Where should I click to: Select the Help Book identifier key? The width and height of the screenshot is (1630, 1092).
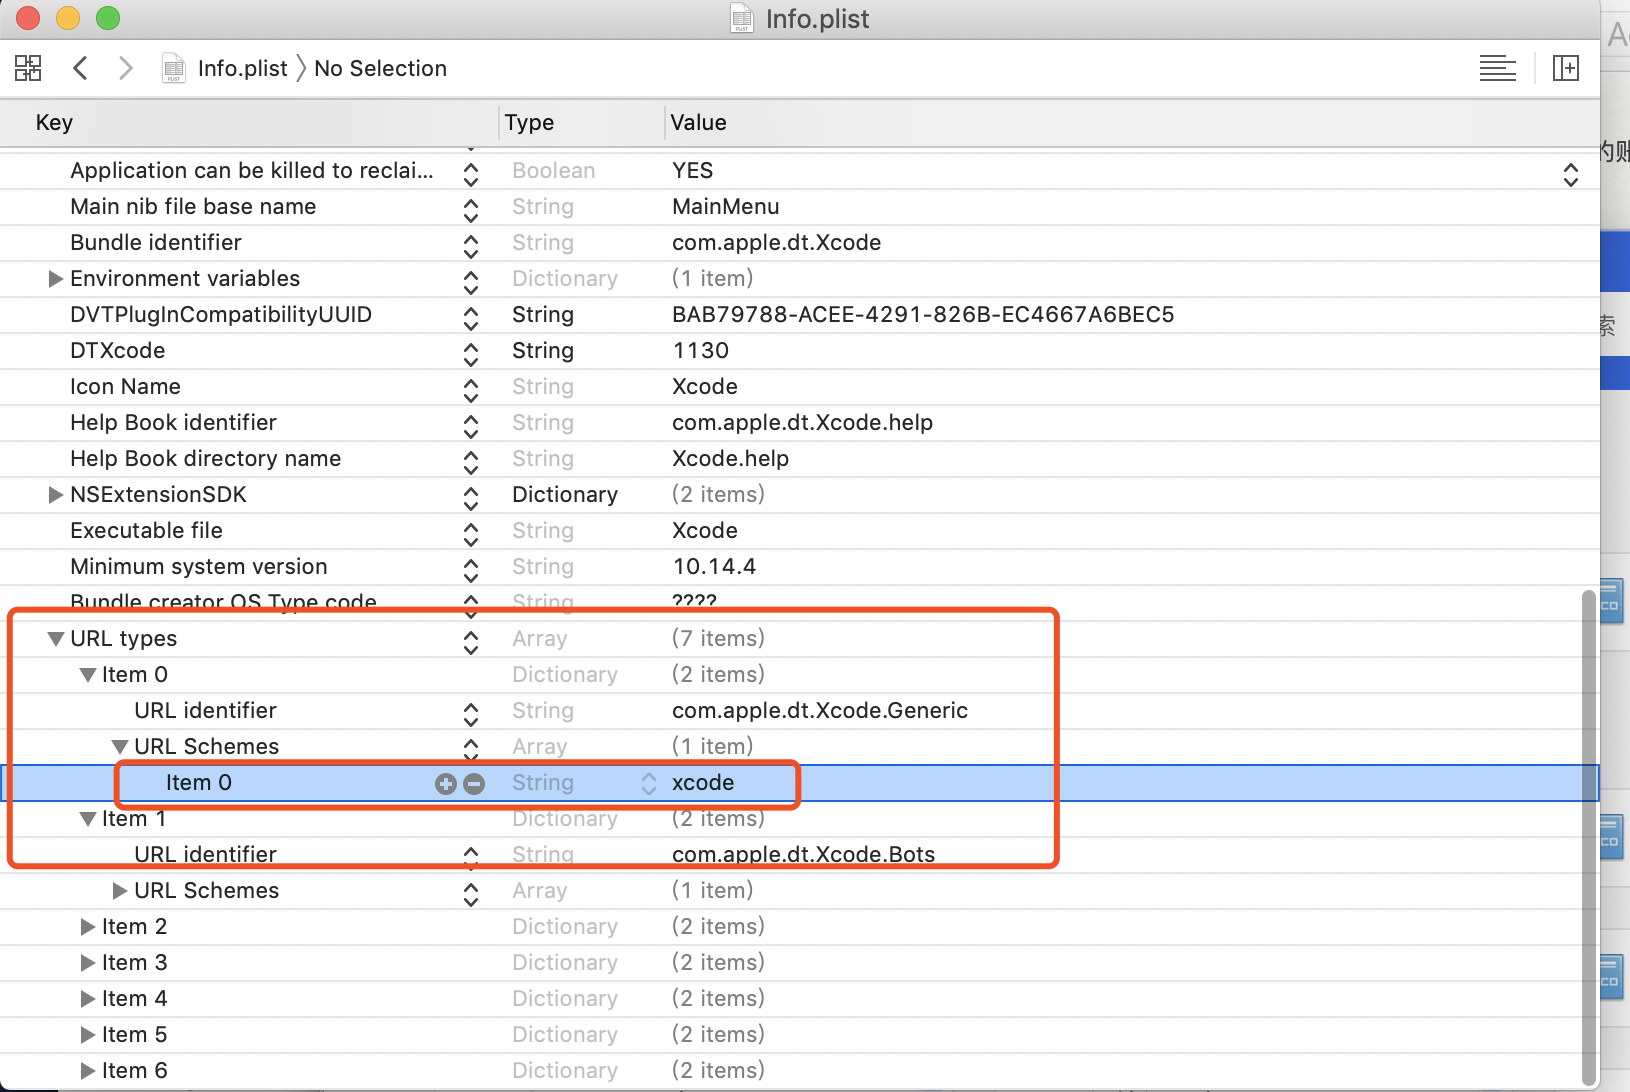[x=173, y=422]
